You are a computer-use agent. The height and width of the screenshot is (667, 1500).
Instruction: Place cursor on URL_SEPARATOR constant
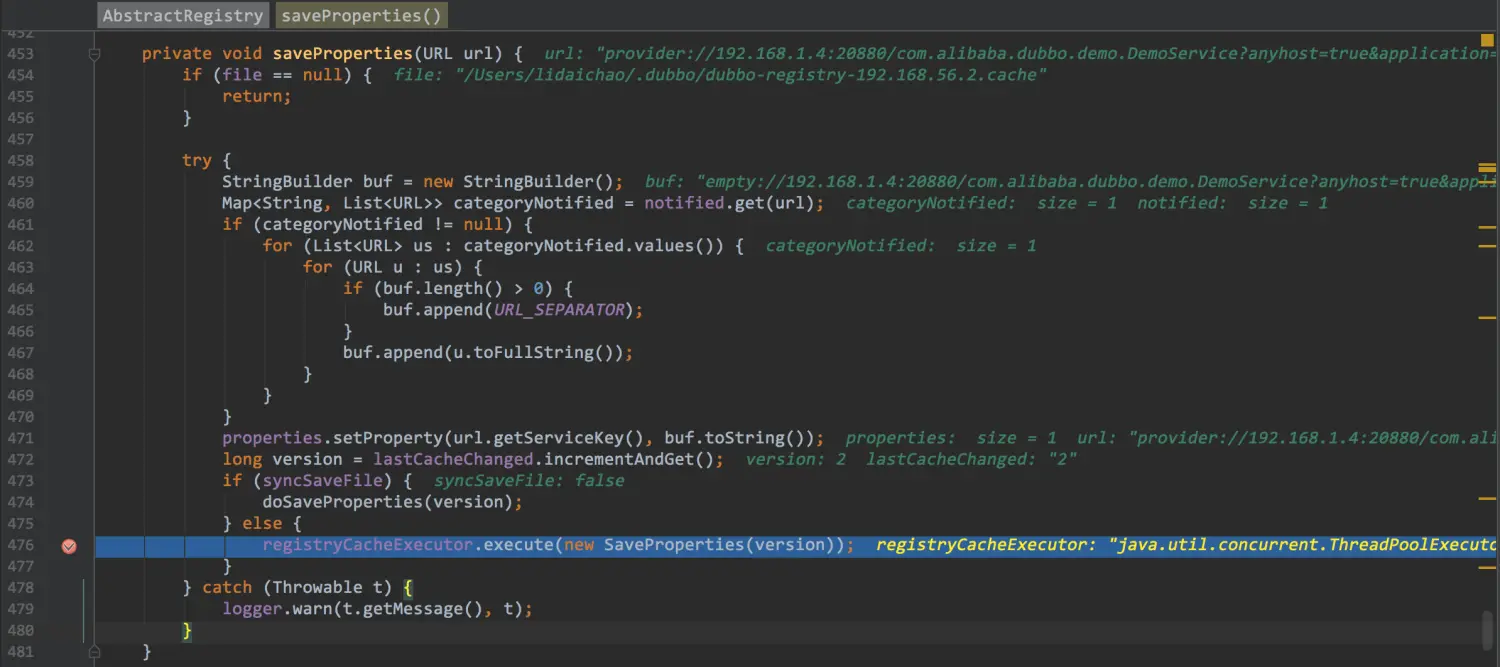click(x=559, y=310)
